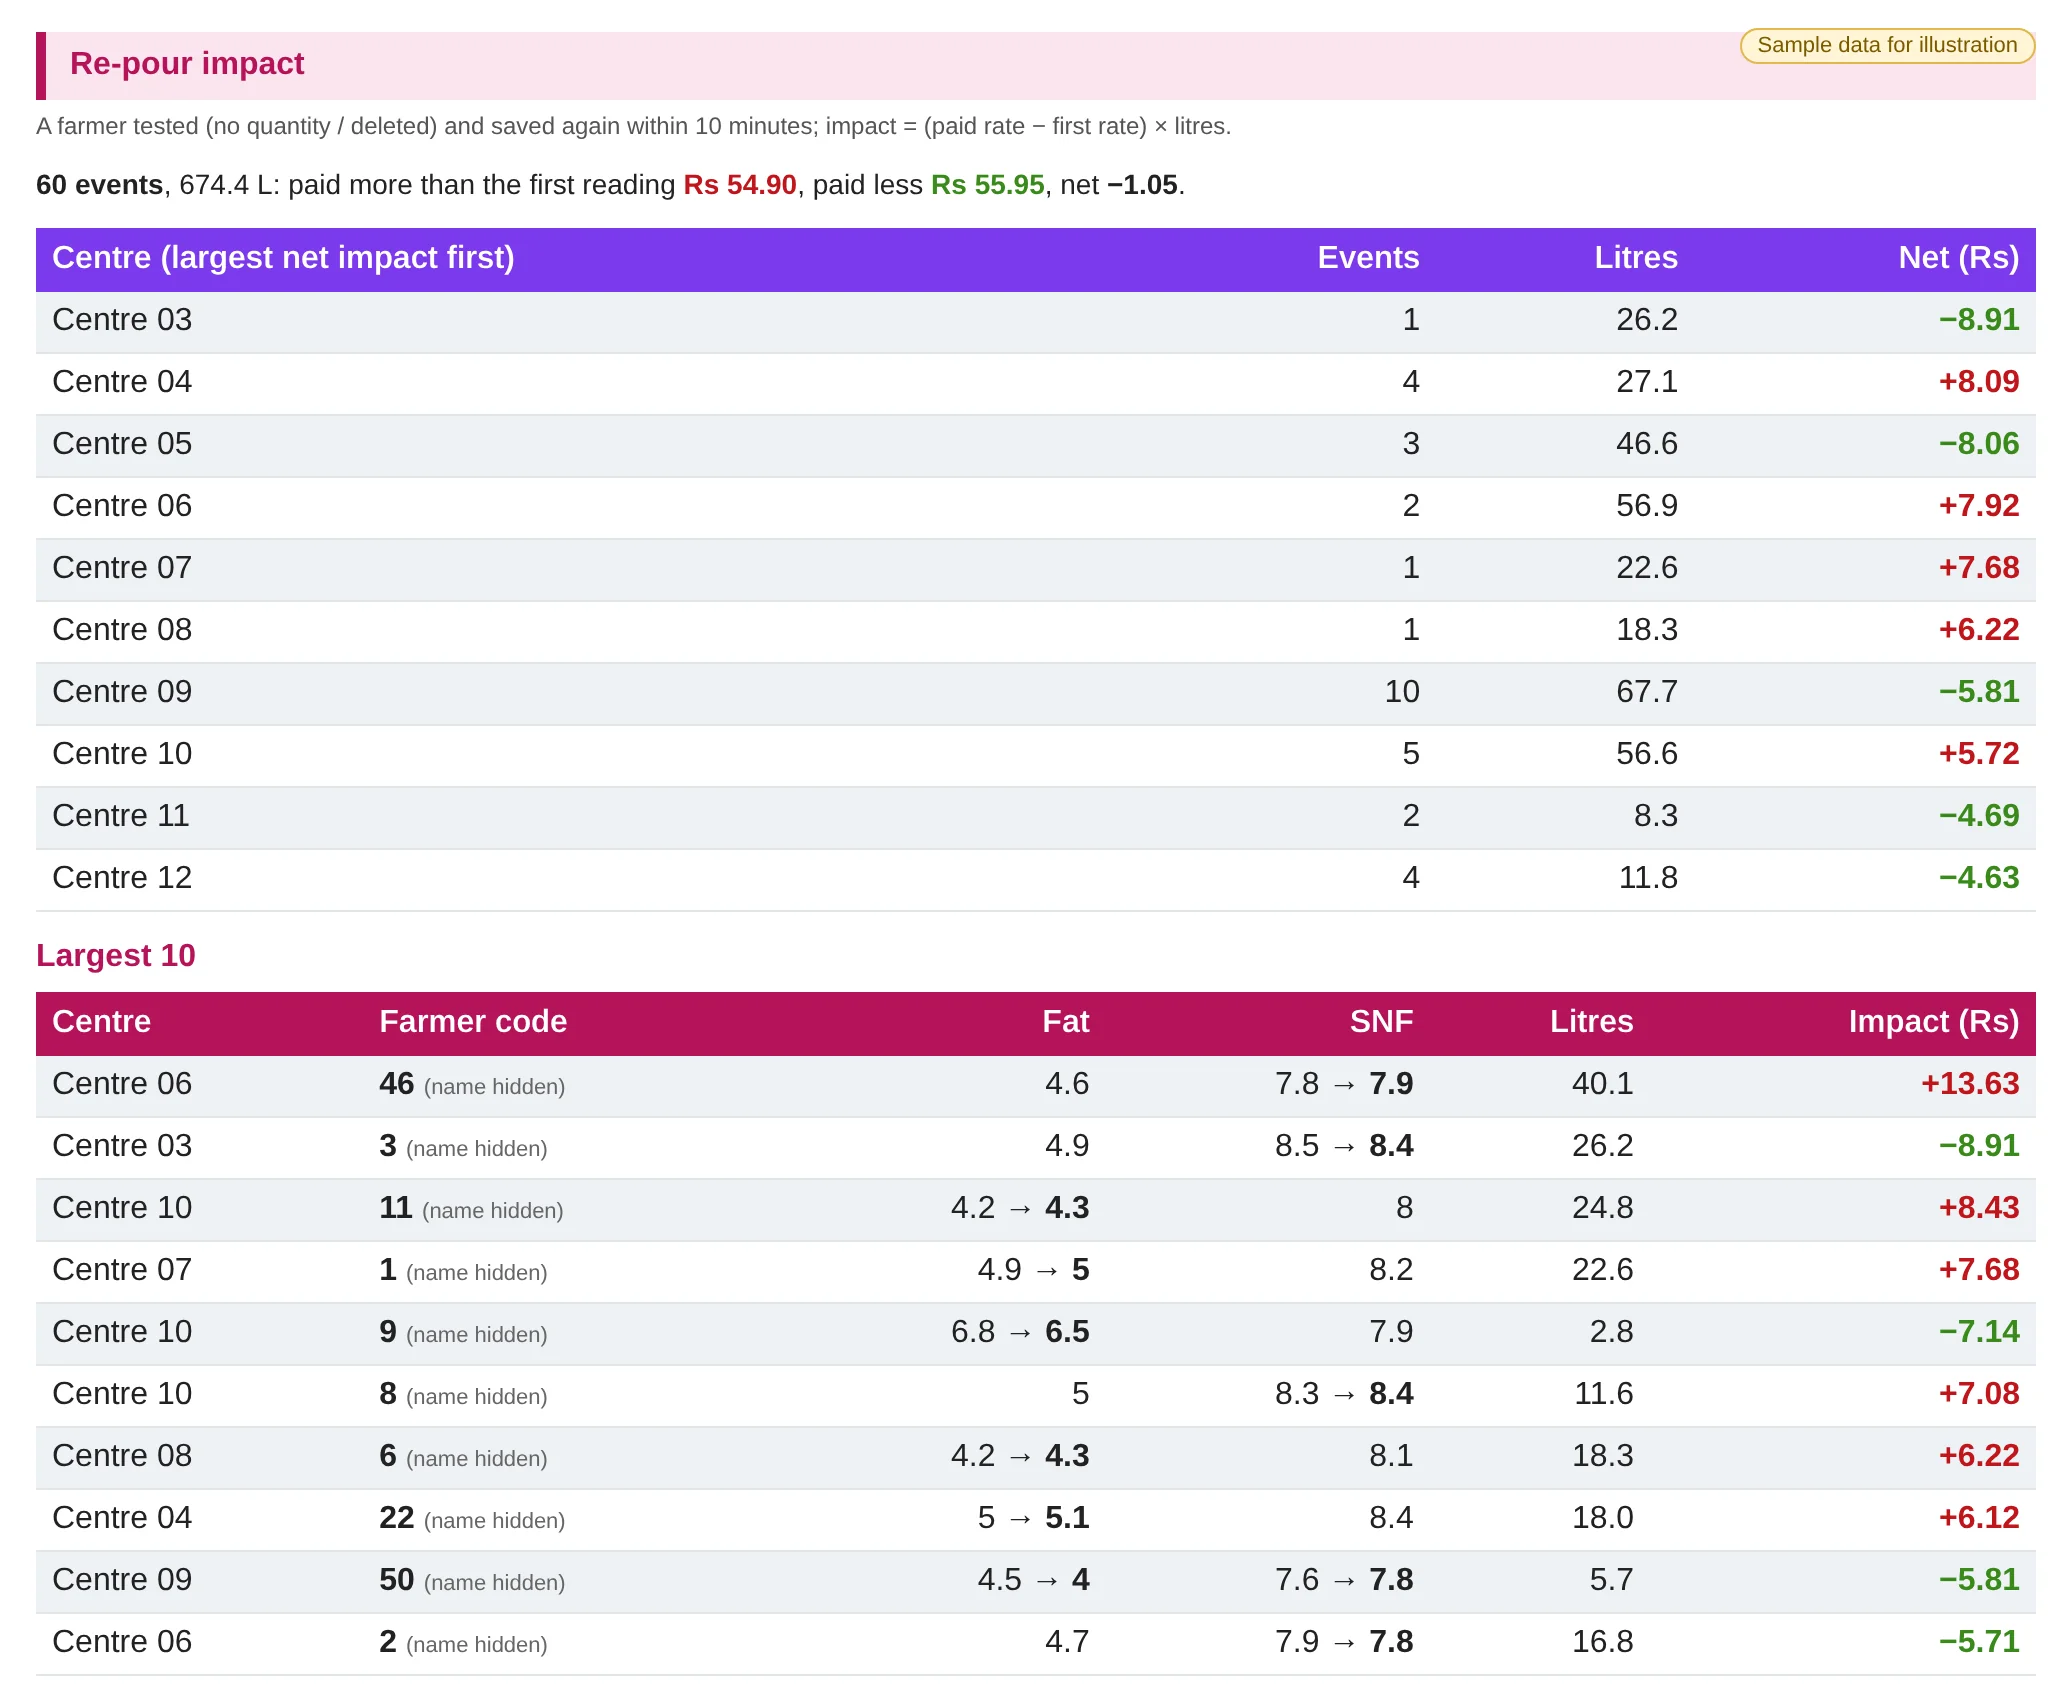Click the 'Centre 11' row label
This screenshot has width=2072, height=1708.
[x=121, y=816]
